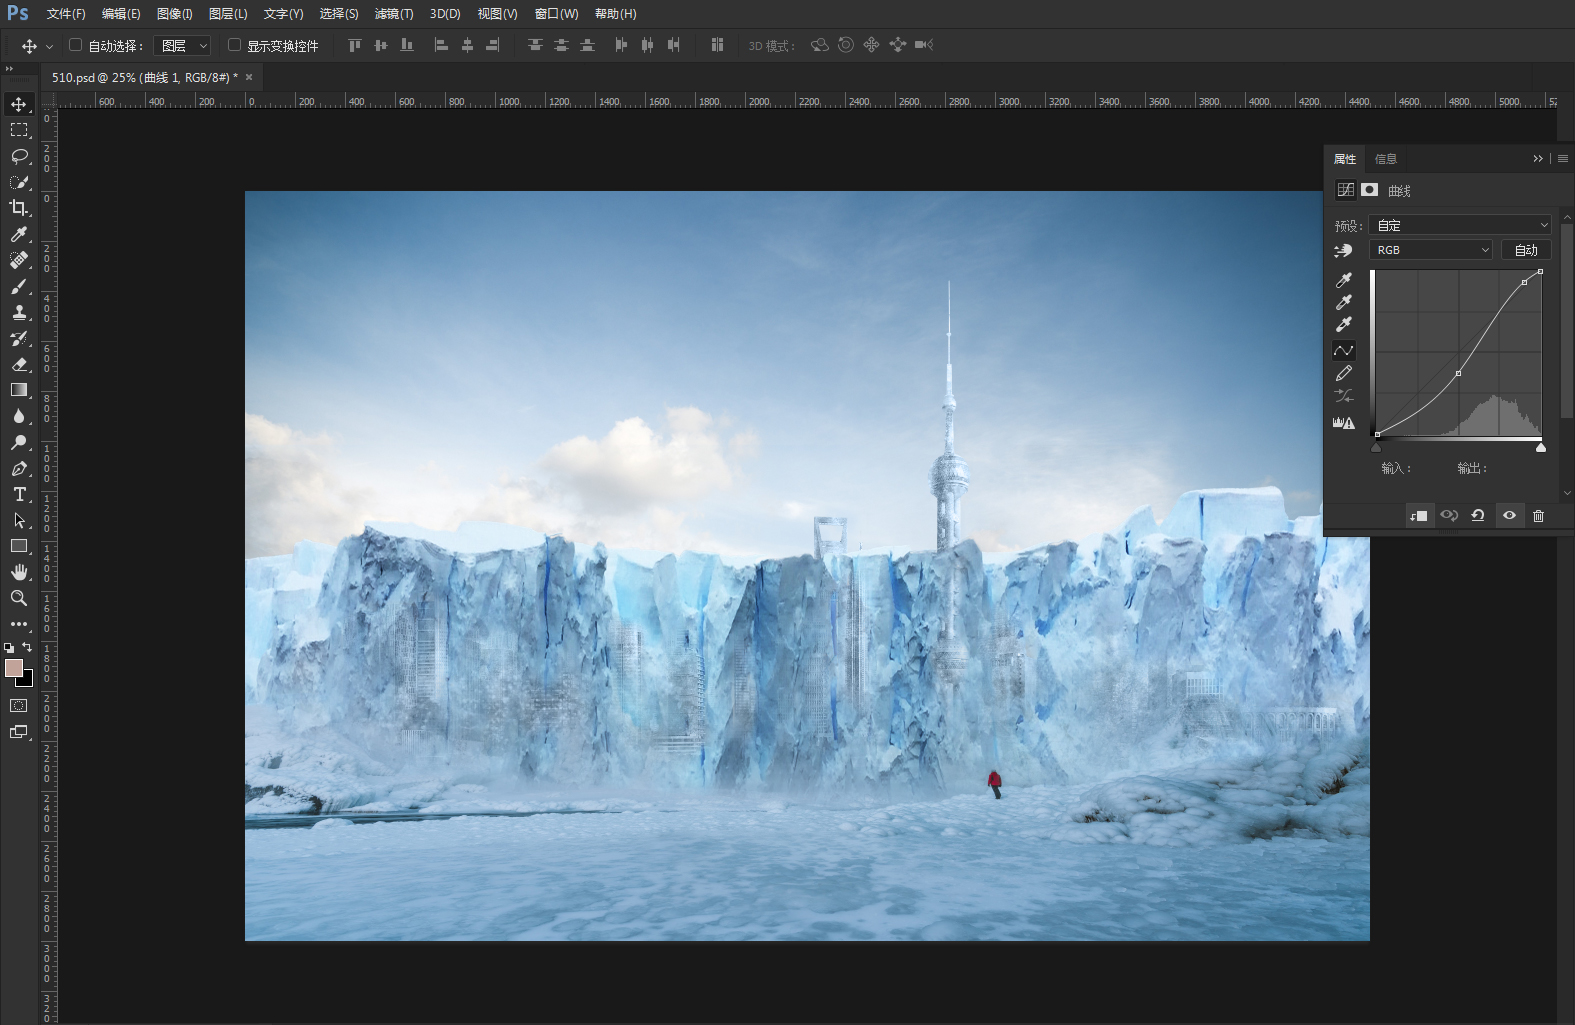Swap foreground and background colors
Image resolution: width=1575 pixels, height=1025 pixels.
[x=27, y=647]
